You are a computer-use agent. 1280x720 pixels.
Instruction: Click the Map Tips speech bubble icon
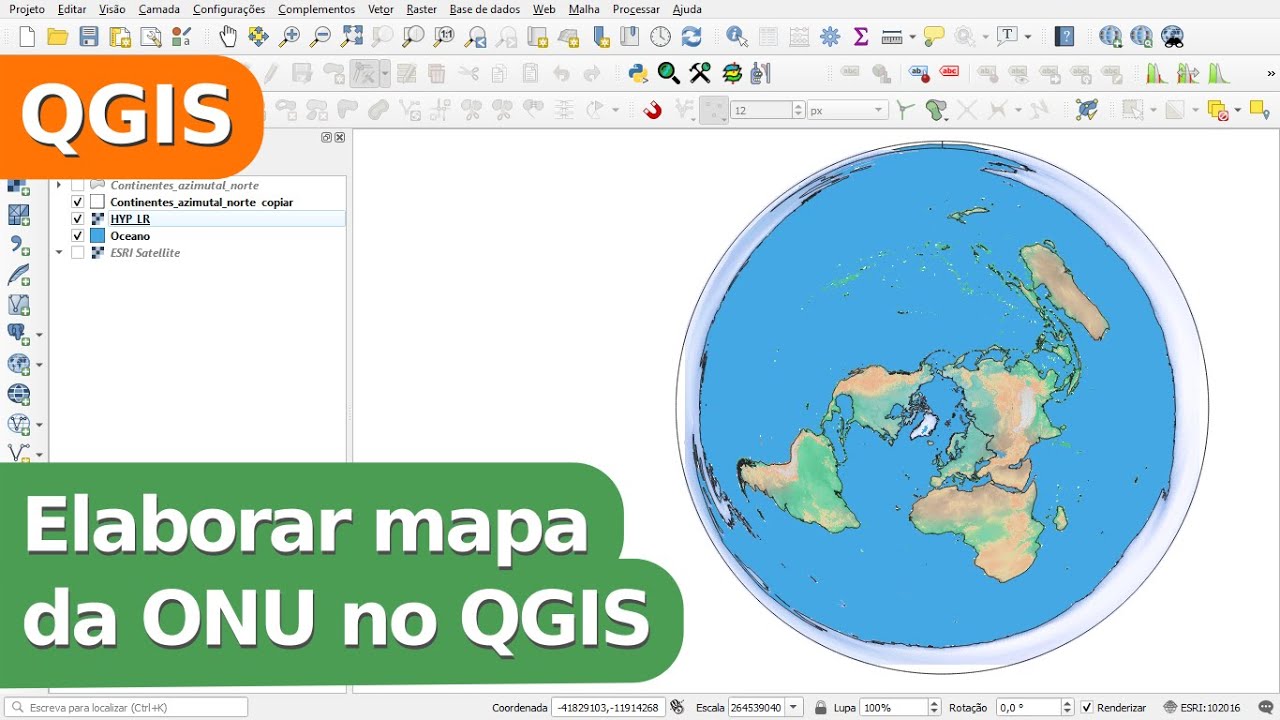tap(934, 37)
